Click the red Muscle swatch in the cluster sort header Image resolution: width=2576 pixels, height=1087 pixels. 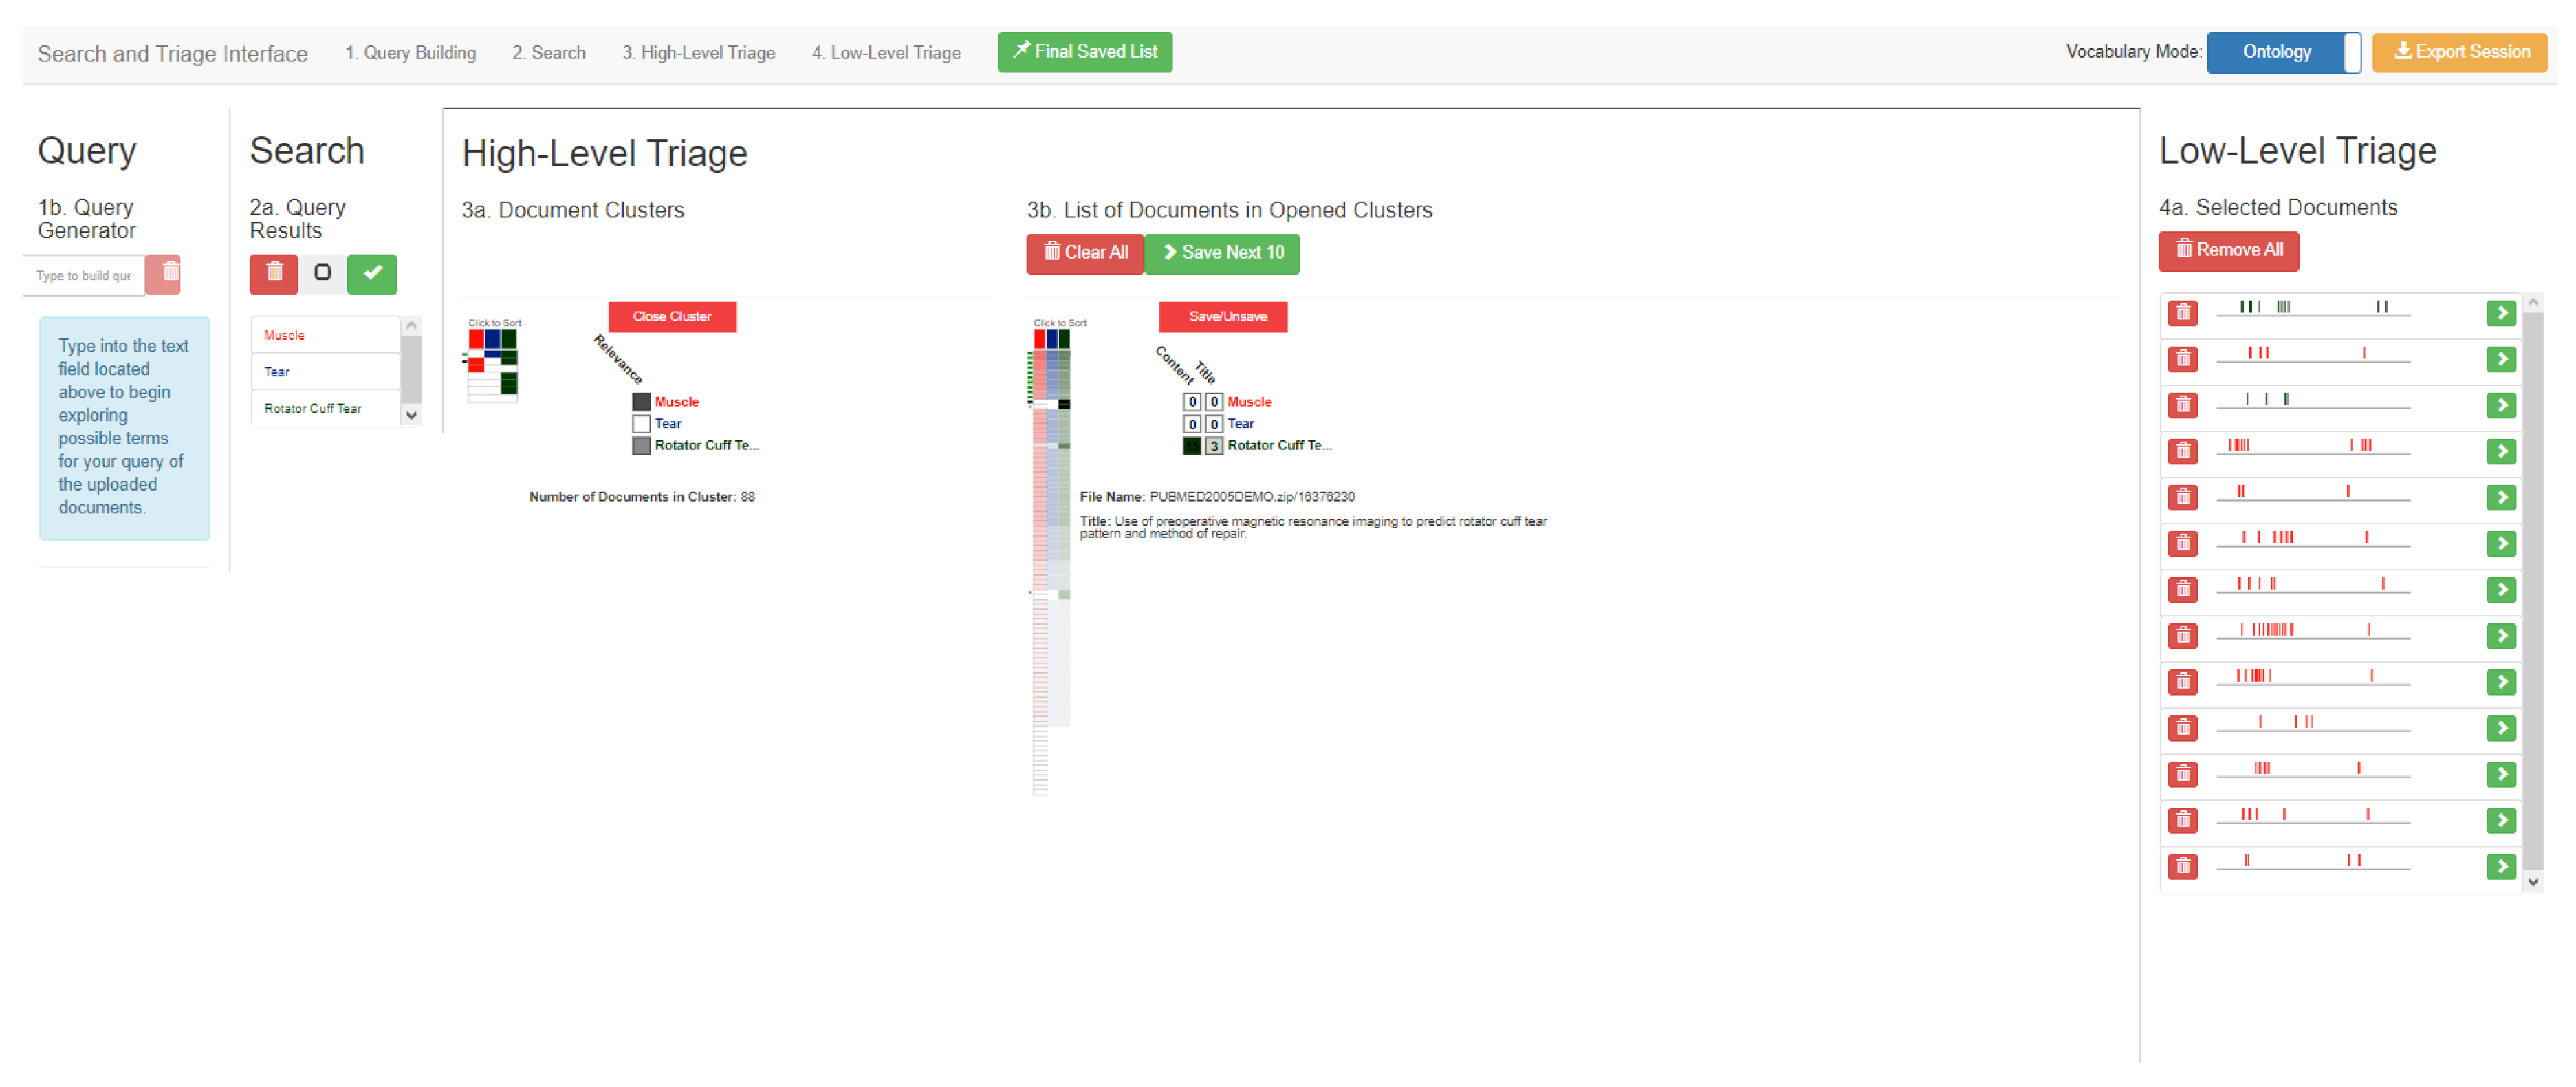[477, 339]
